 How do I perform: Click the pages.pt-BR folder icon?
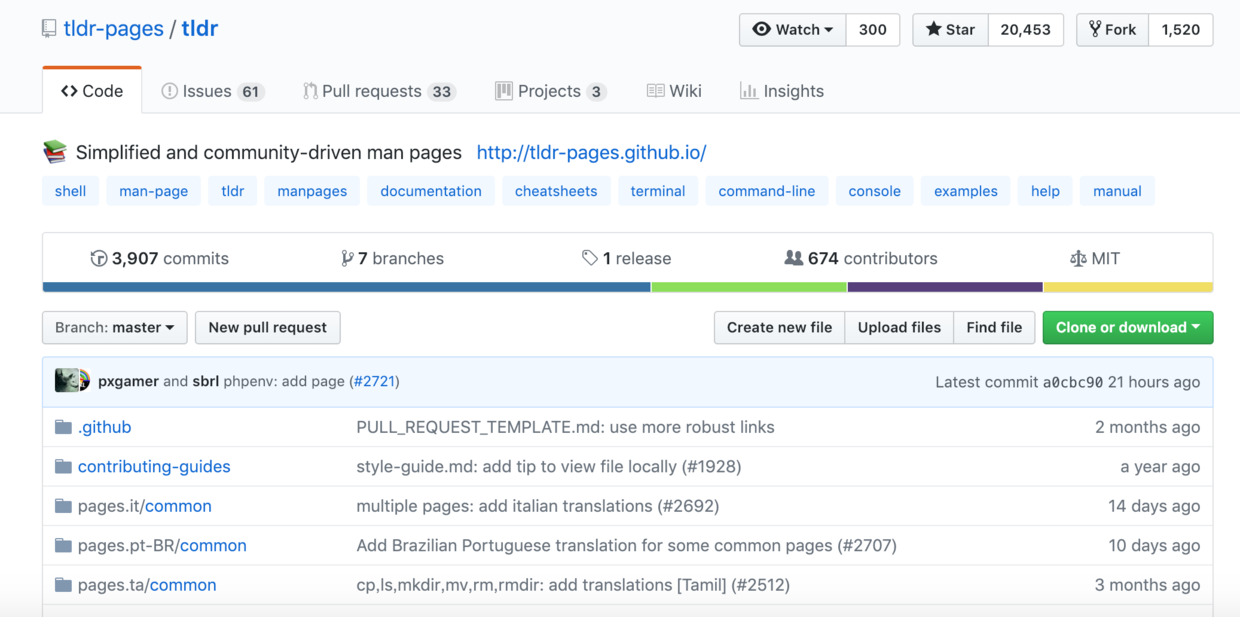coord(63,546)
